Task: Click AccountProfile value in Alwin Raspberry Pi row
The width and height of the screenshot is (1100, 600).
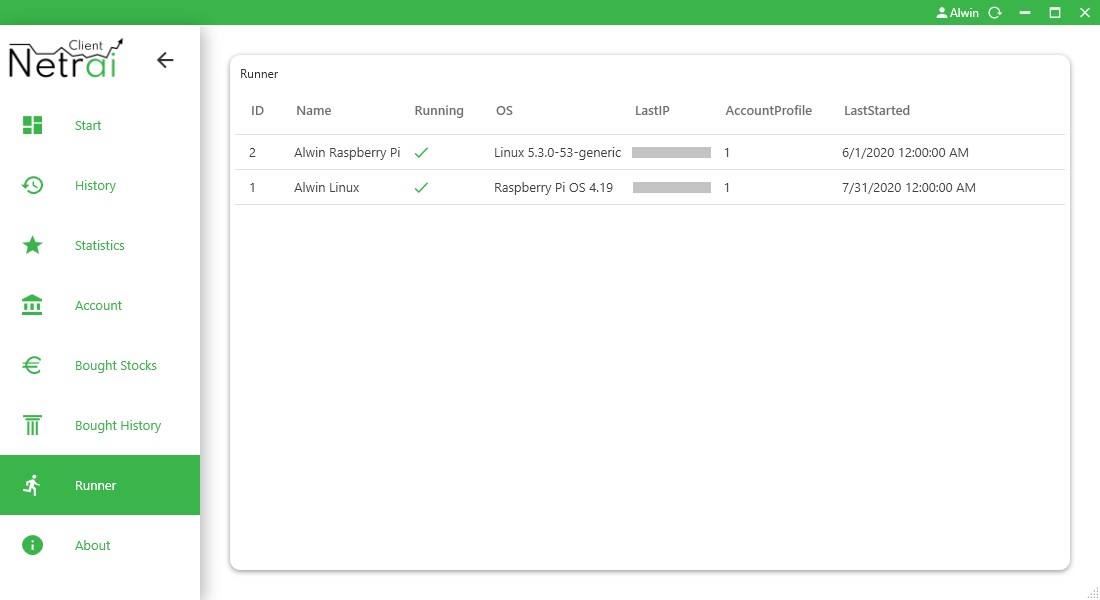Action: click(727, 152)
